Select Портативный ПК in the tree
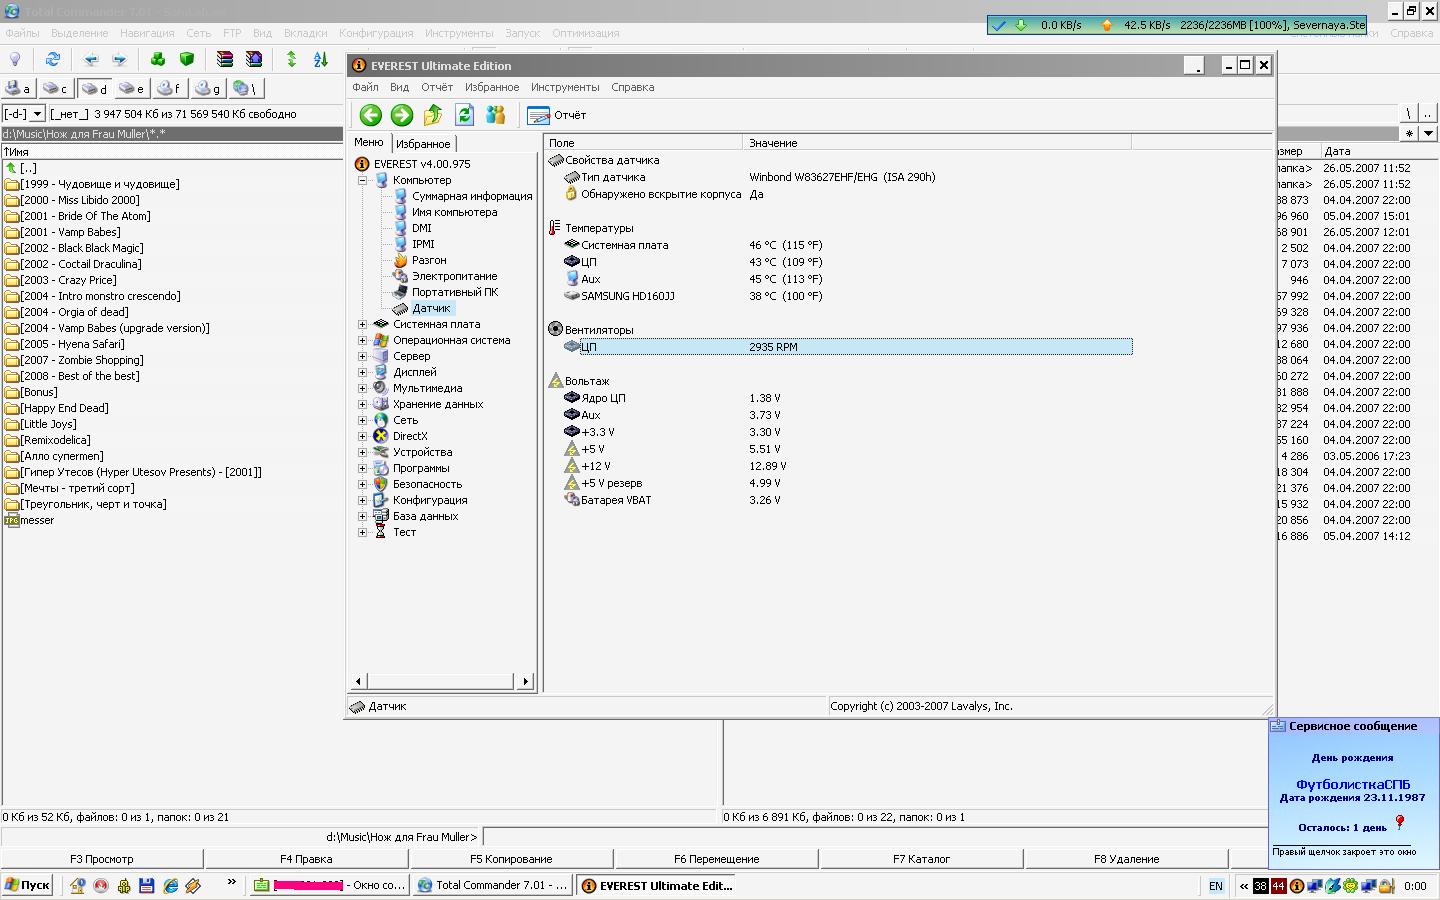 [x=455, y=292]
